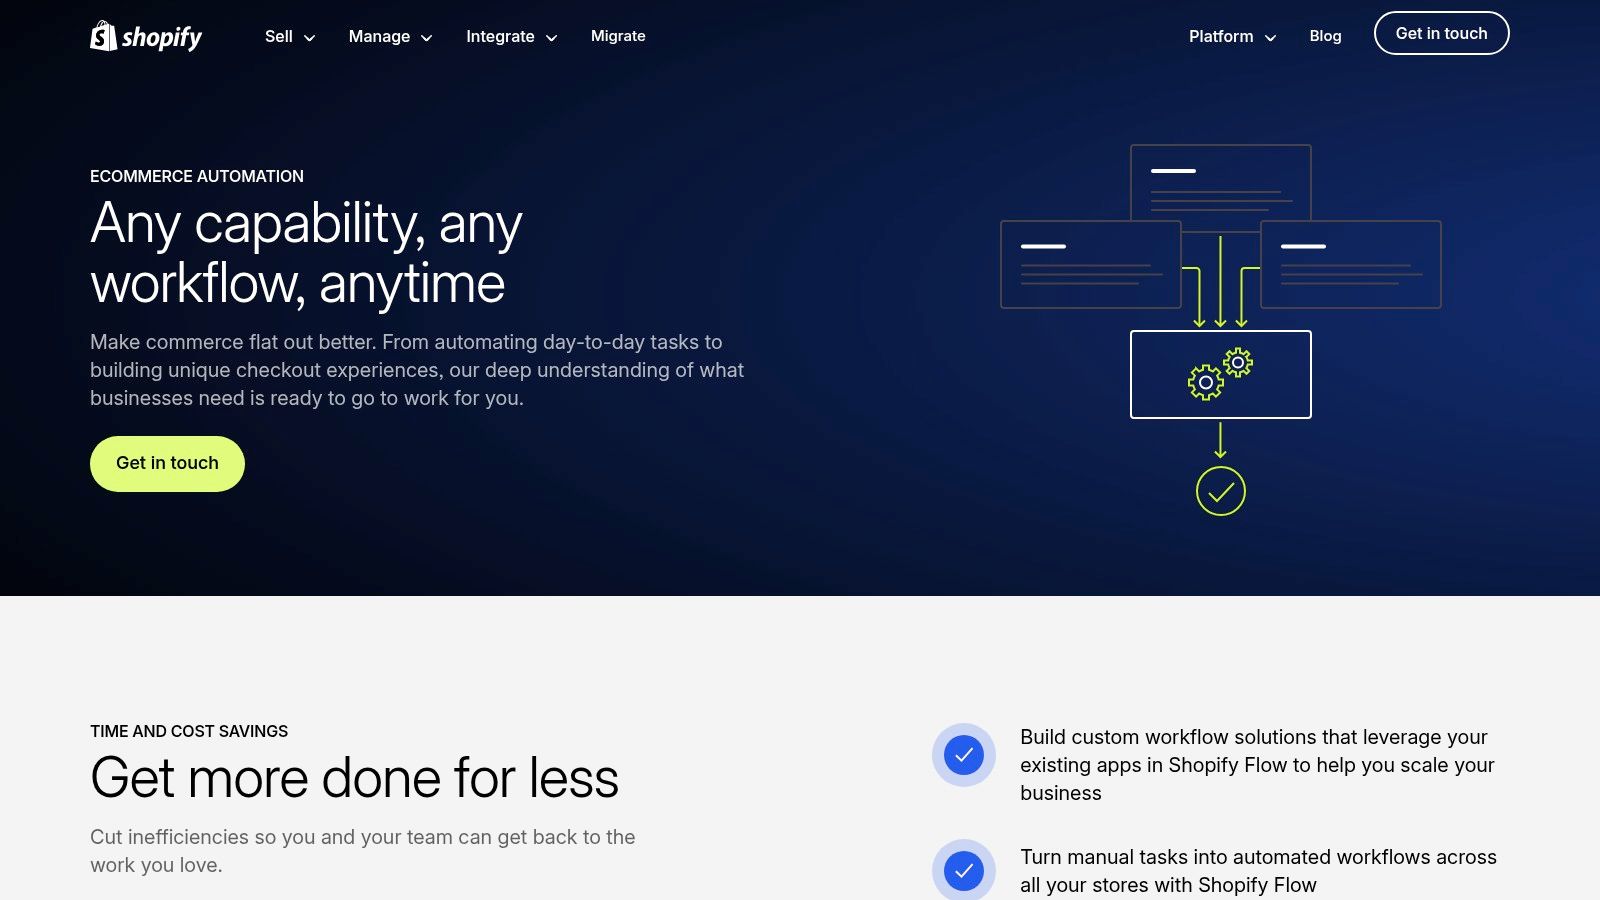Viewport: 1600px width, 900px height.
Task: Click the Any capability, any workflow headline
Action: click(x=306, y=253)
